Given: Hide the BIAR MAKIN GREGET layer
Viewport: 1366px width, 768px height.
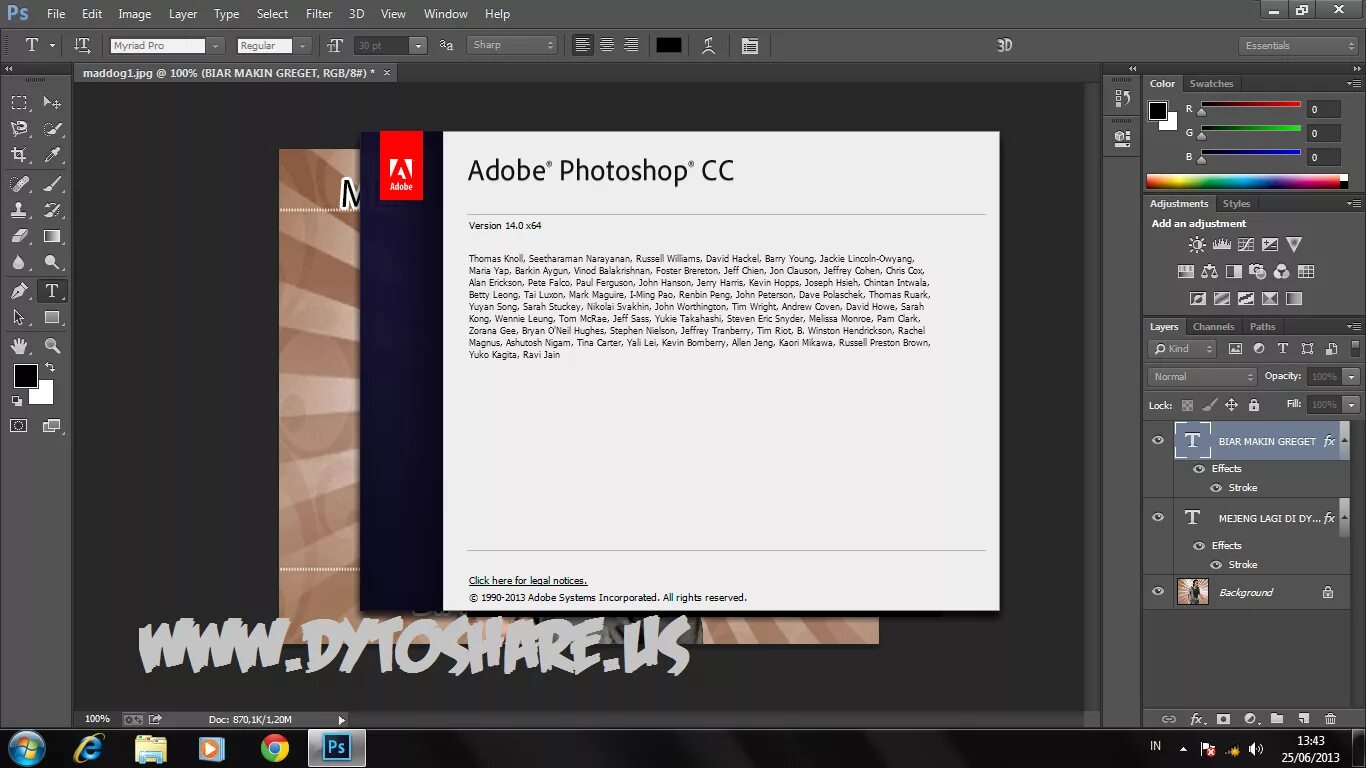Looking at the screenshot, I should click(1158, 440).
